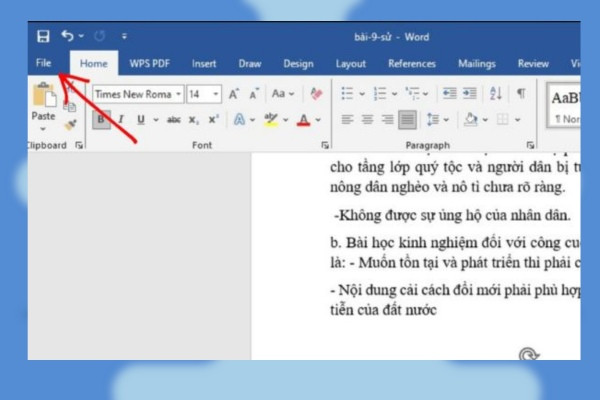Open Customize Quick Access Toolbar dropdown

tap(124, 36)
